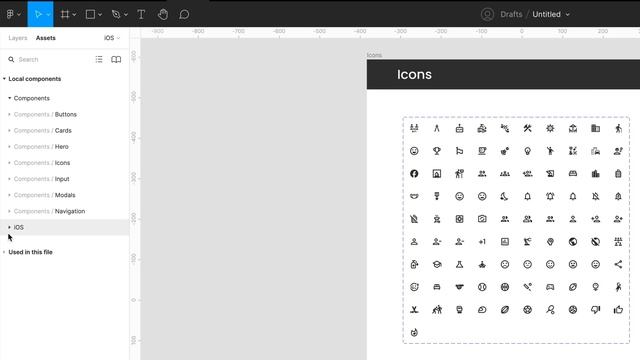Select the lightbulb icon
640x360 pixels.
[527, 151]
